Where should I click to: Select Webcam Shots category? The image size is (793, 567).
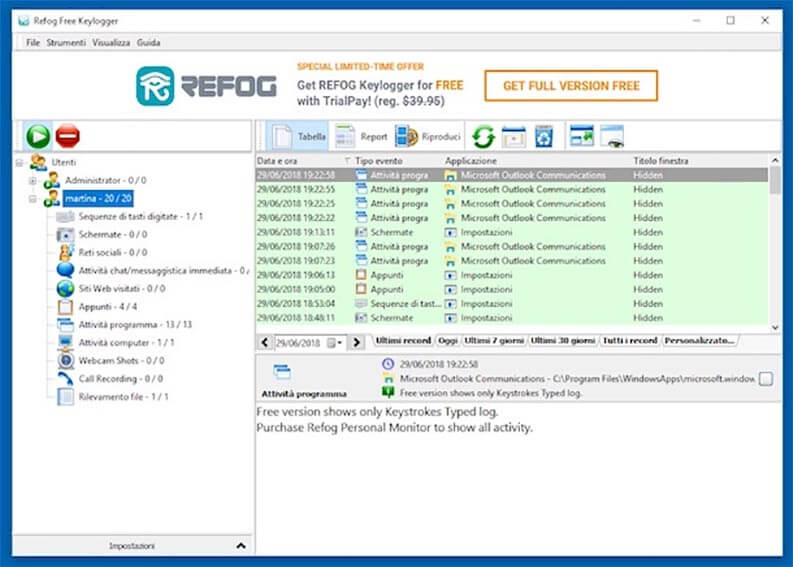121,361
